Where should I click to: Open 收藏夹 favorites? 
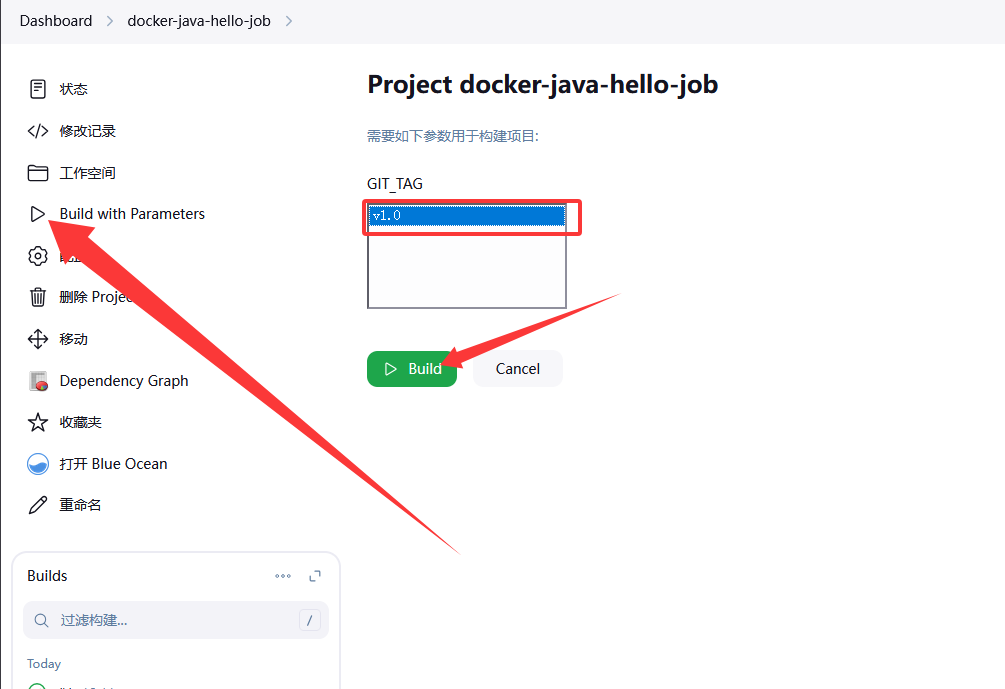click(81, 422)
